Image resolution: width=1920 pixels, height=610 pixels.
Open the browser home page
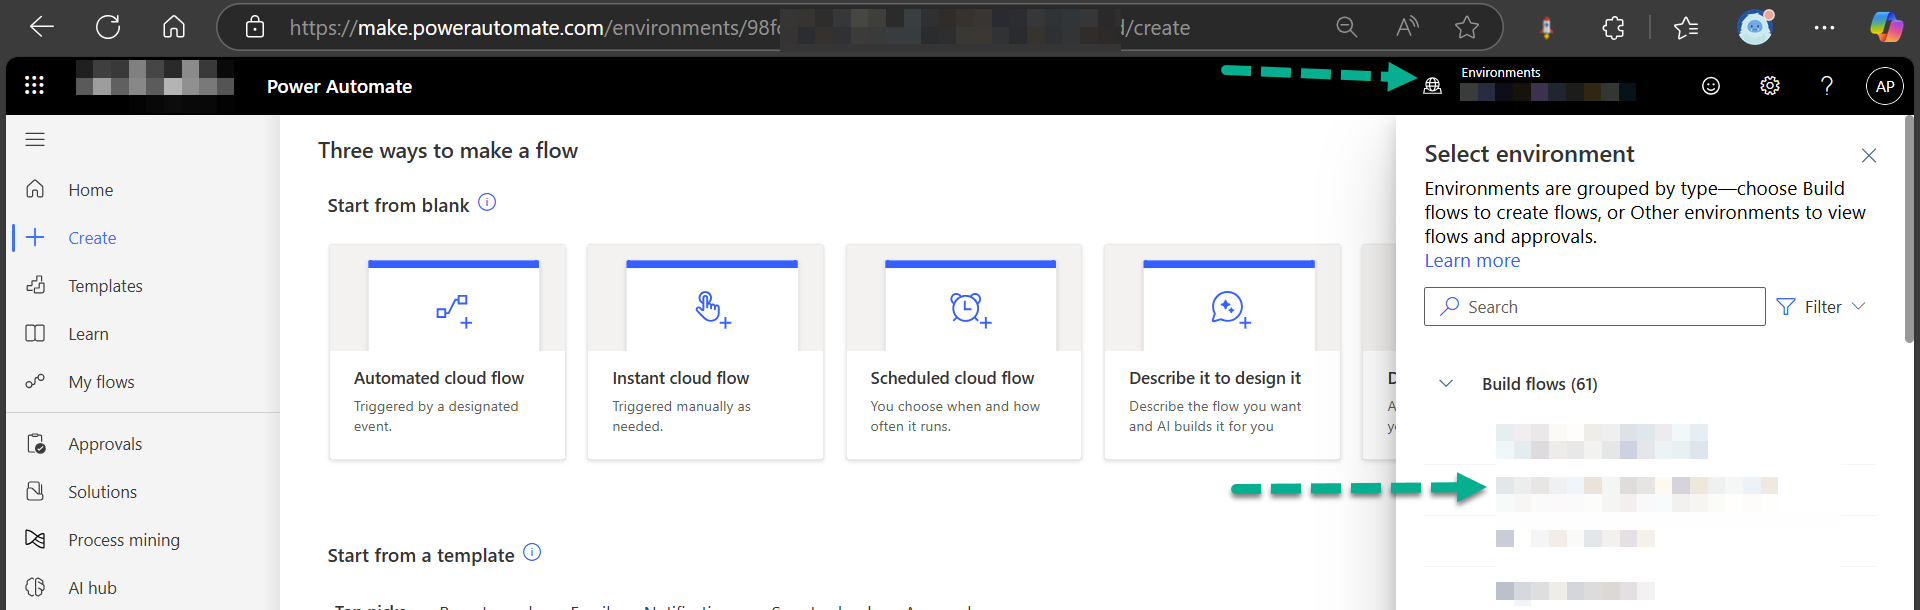point(174,27)
